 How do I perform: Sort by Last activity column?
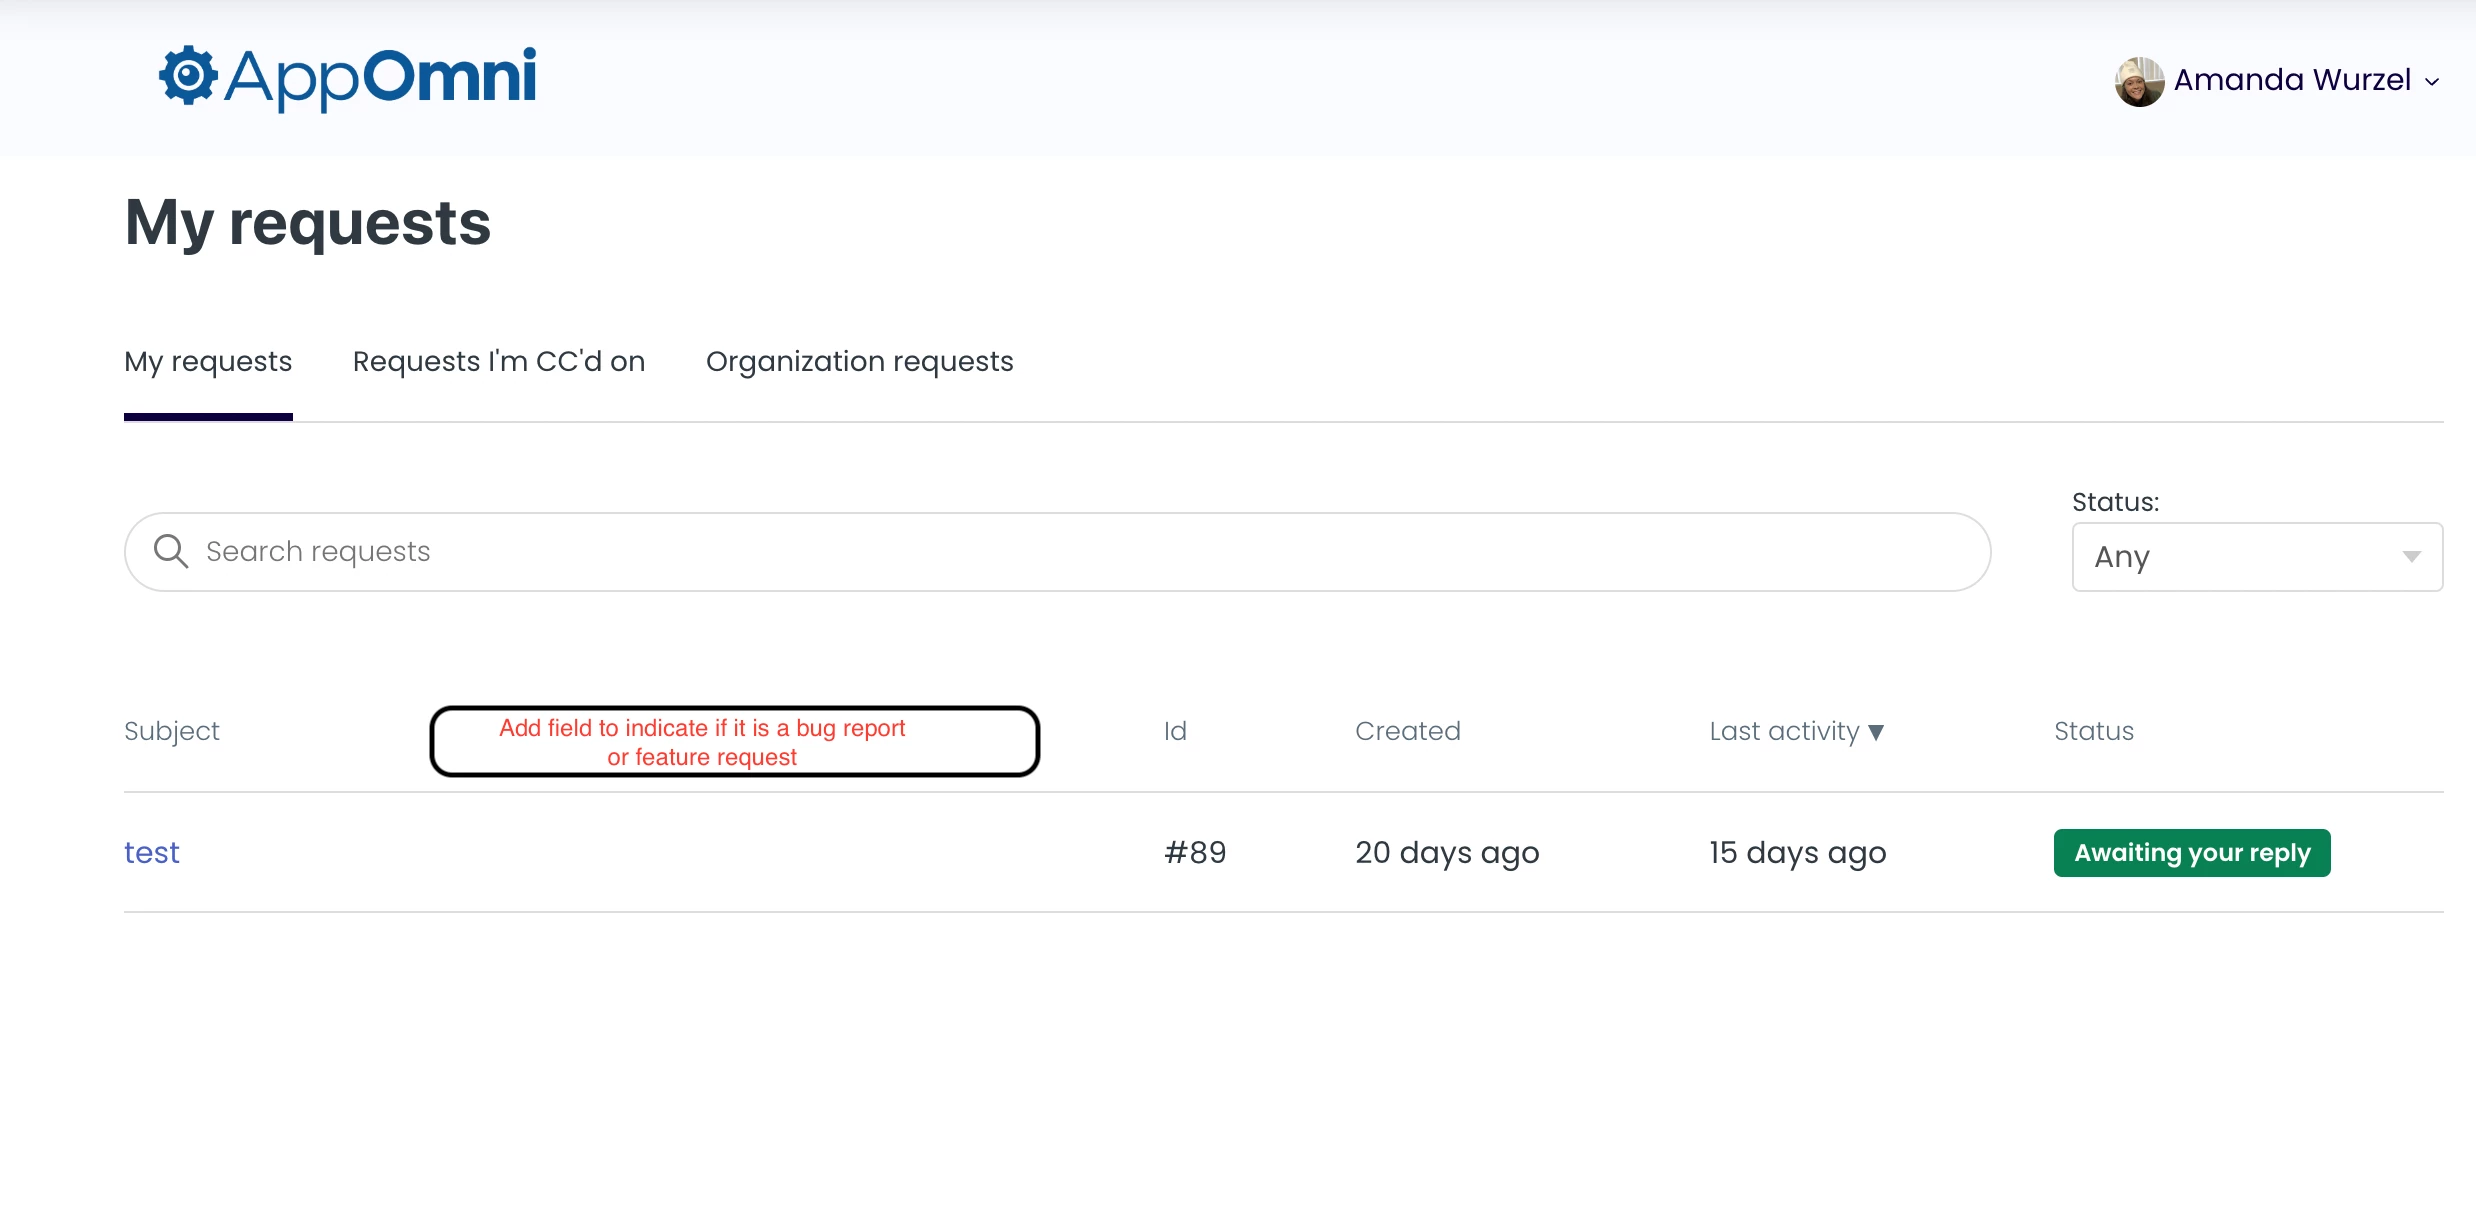(x=1783, y=732)
